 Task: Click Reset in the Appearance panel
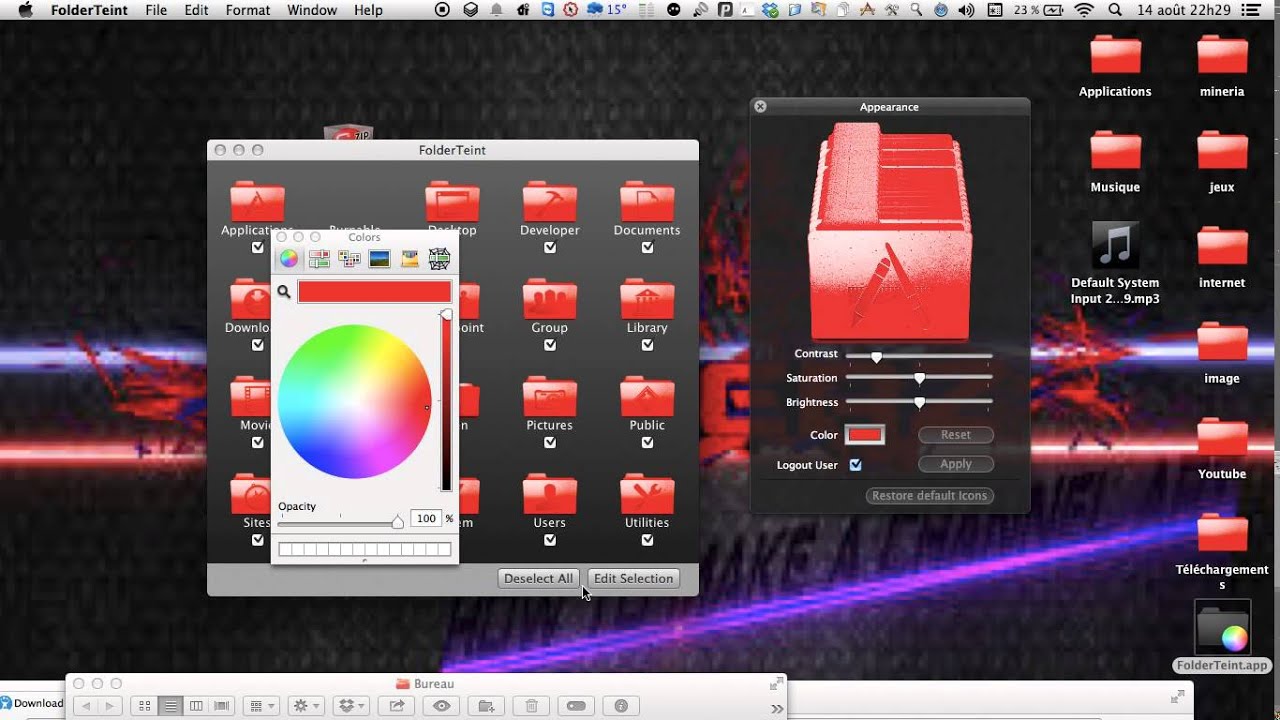[x=955, y=435]
